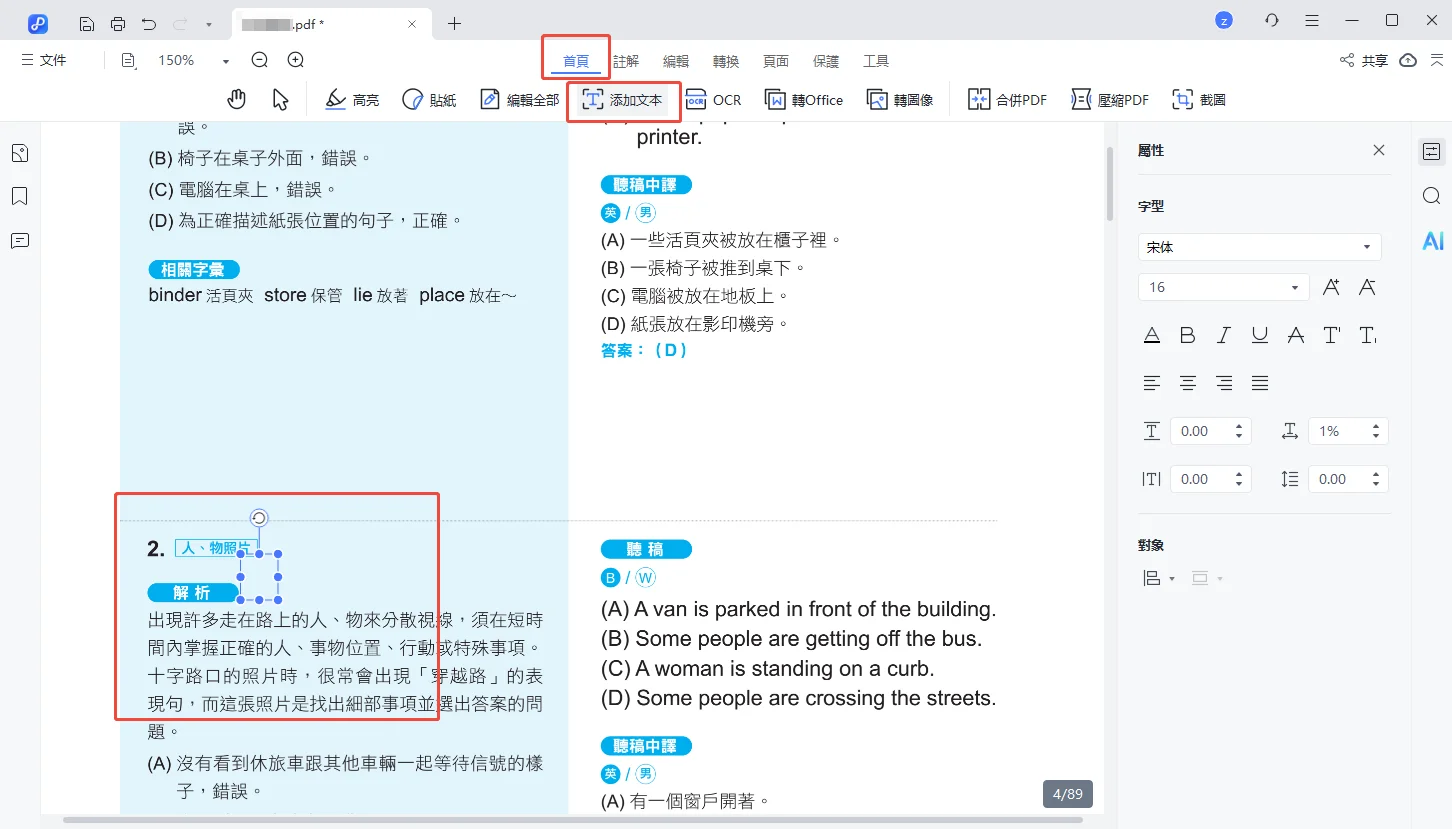The width and height of the screenshot is (1452, 829).
Task: Click the font color A button
Action: 1152,336
